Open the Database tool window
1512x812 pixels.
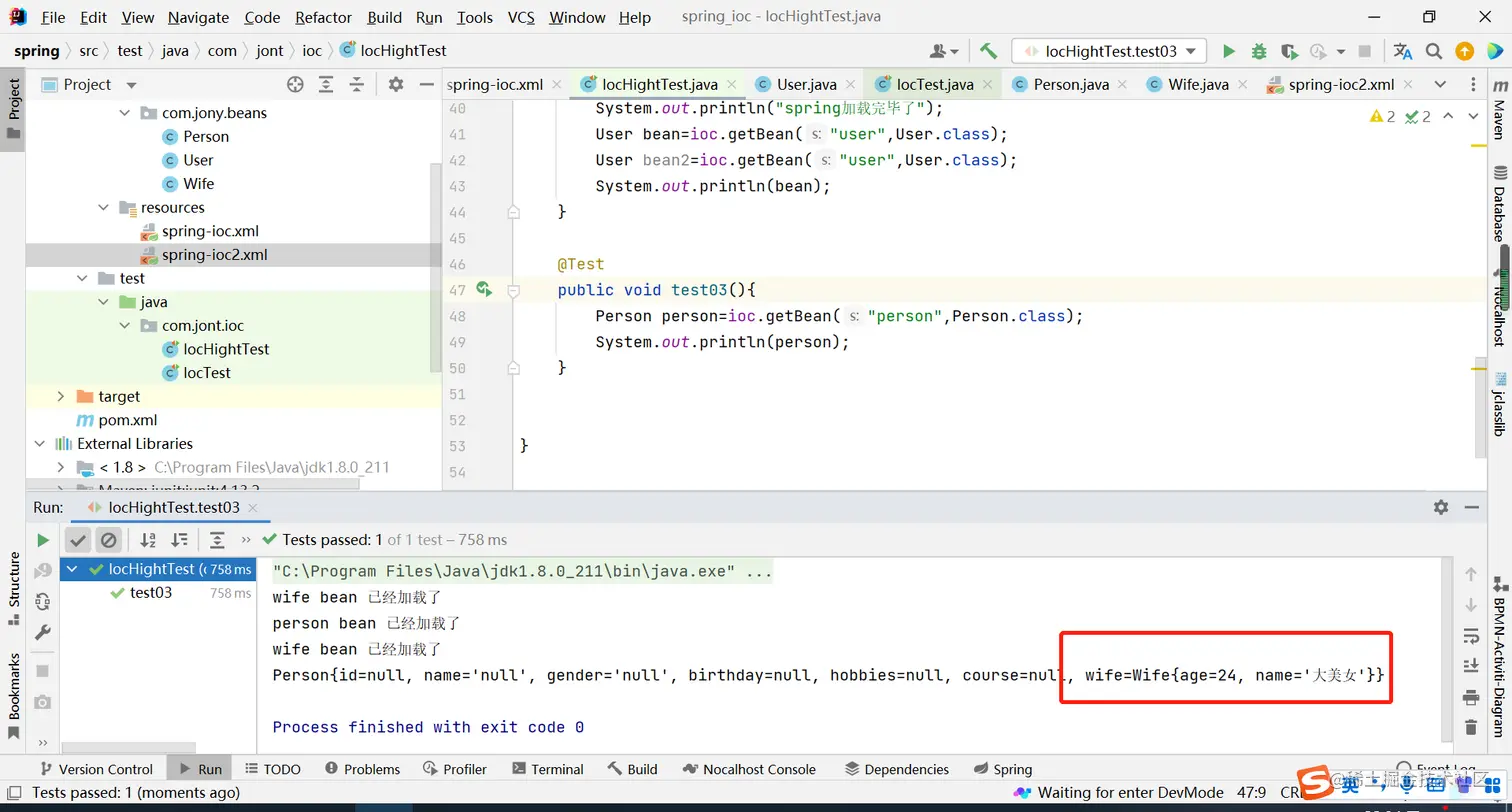point(1499,205)
